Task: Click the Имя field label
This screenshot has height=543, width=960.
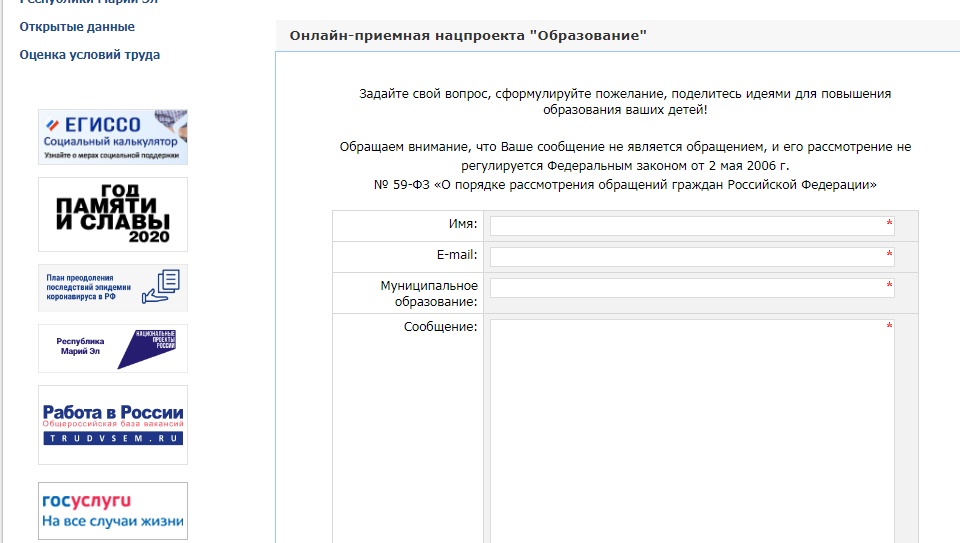Action: 464,224
